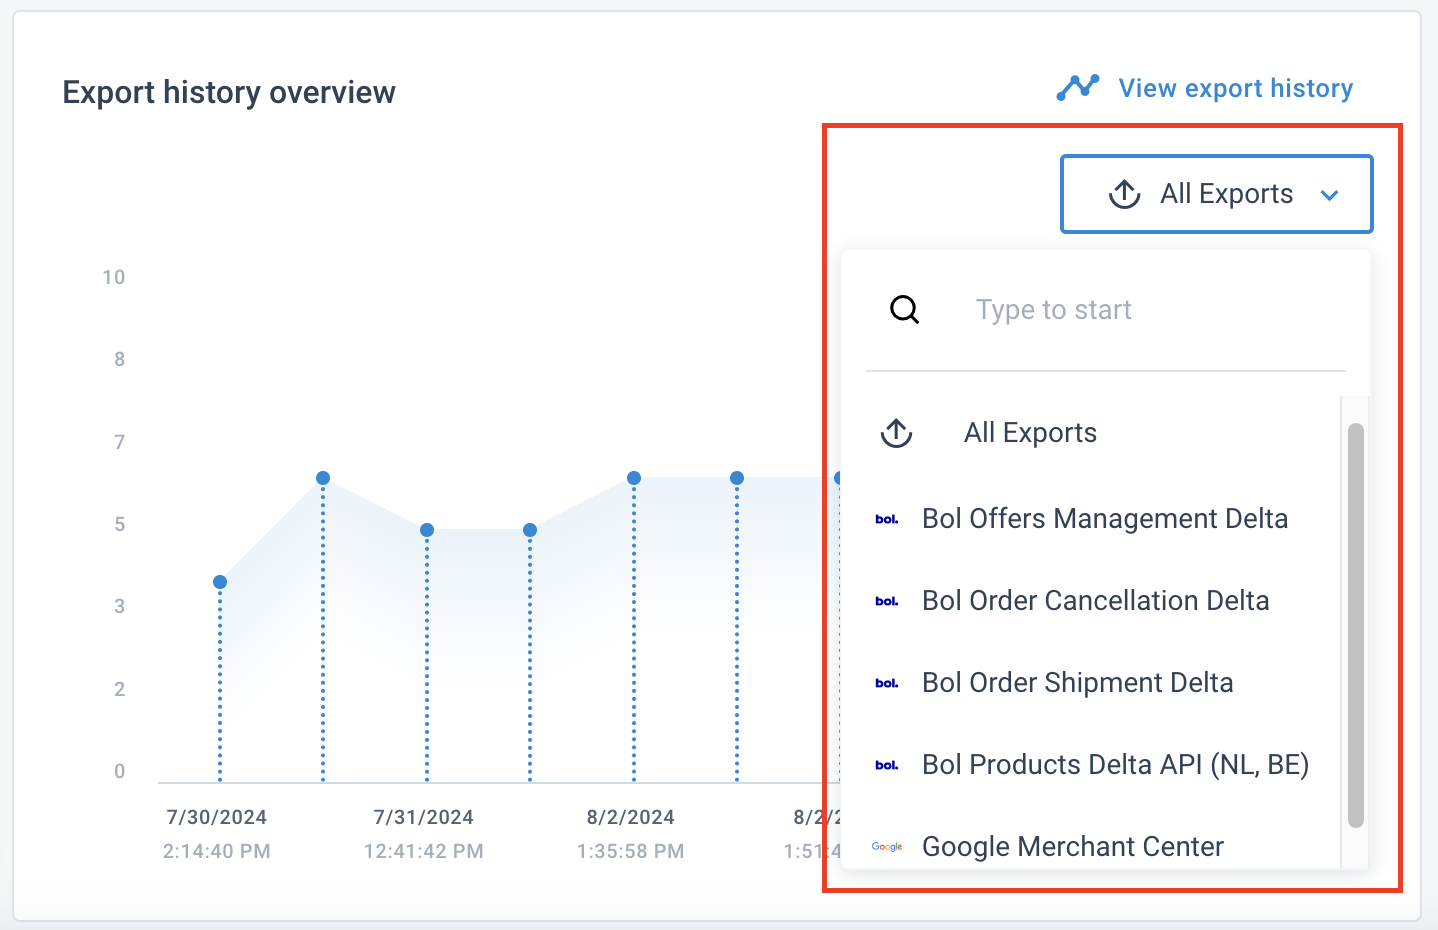Click bol logo next to Order Cancellation Delta
Screen dimensions: 1438x930
click(x=887, y=601)
